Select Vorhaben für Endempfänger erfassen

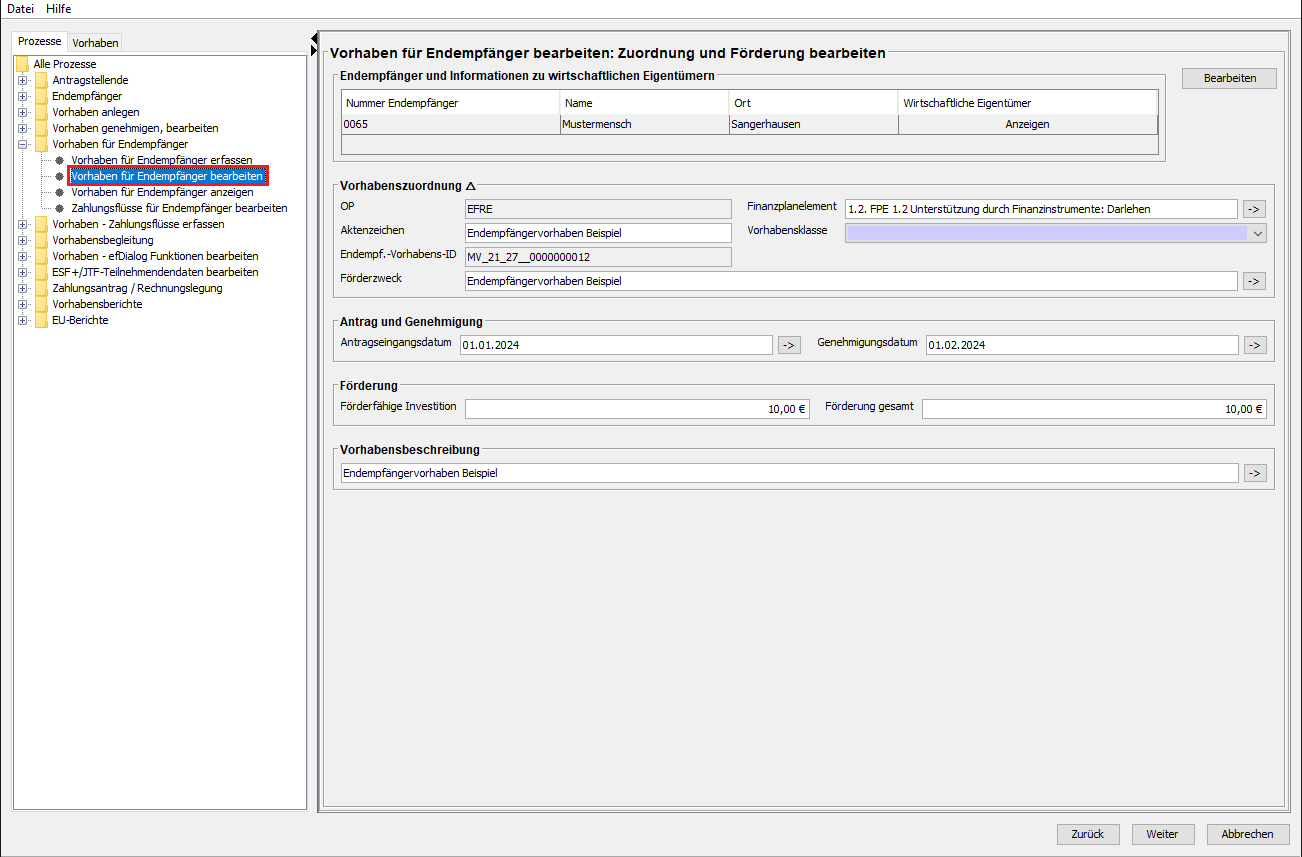161,160
